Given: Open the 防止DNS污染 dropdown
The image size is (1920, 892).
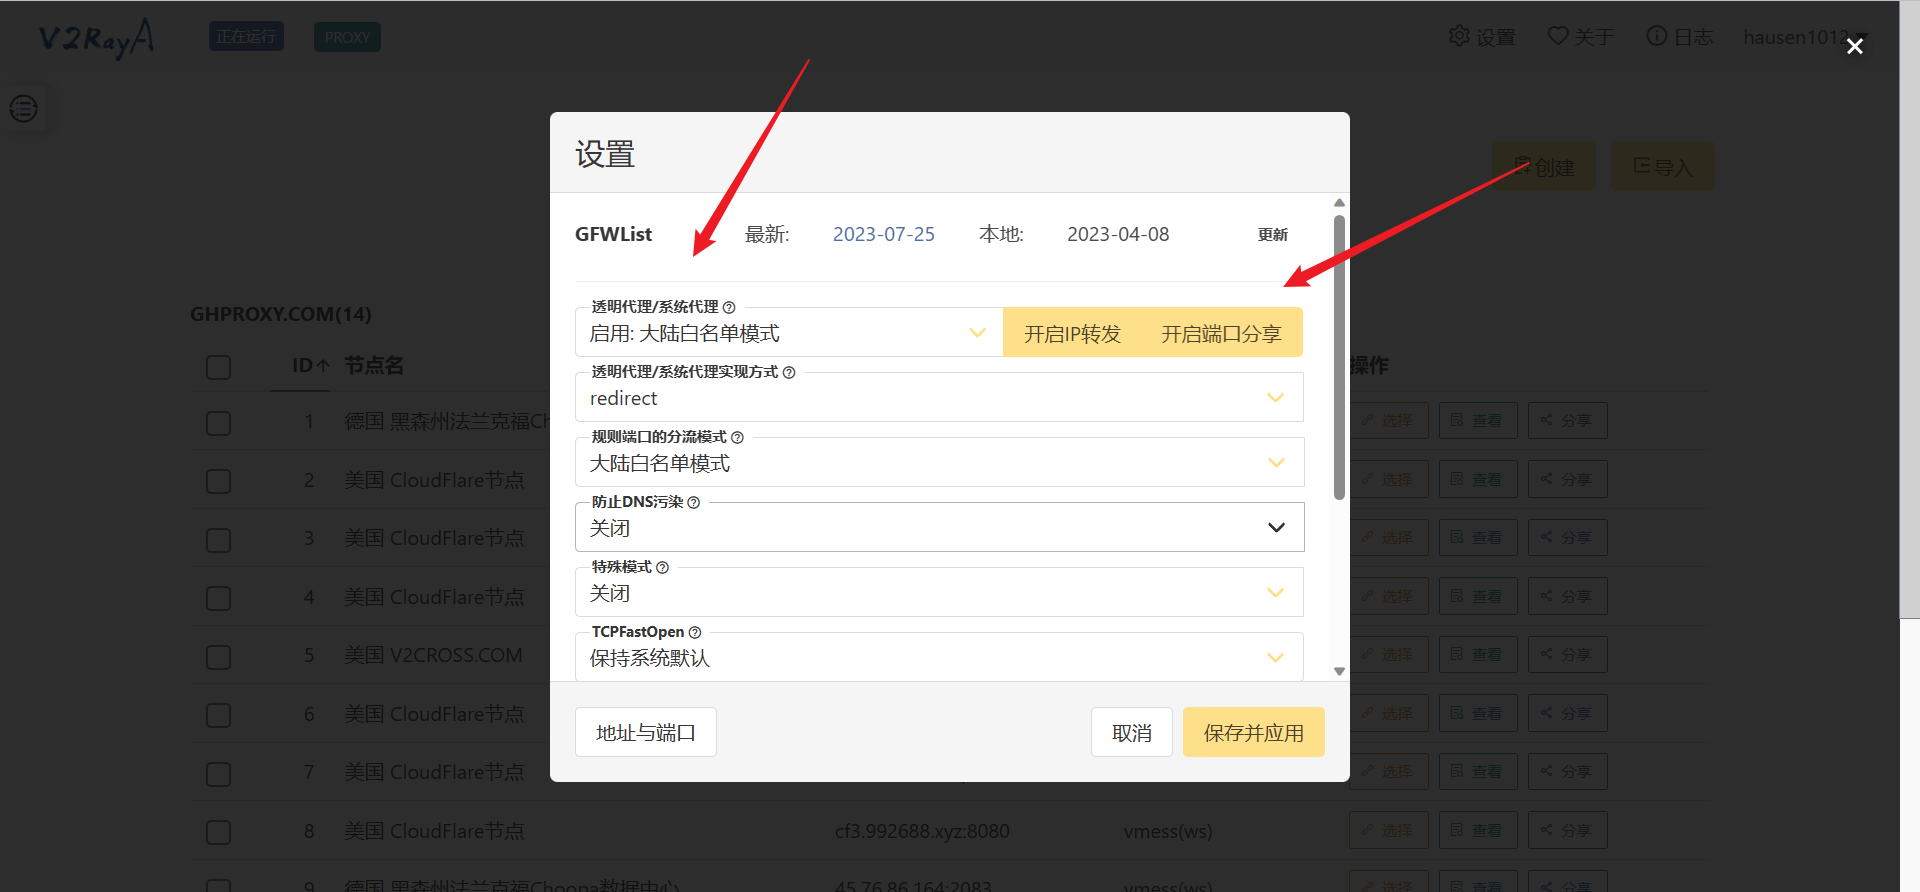Looking at the screenshot, I should pyautogui.click(x=939, y=528).
